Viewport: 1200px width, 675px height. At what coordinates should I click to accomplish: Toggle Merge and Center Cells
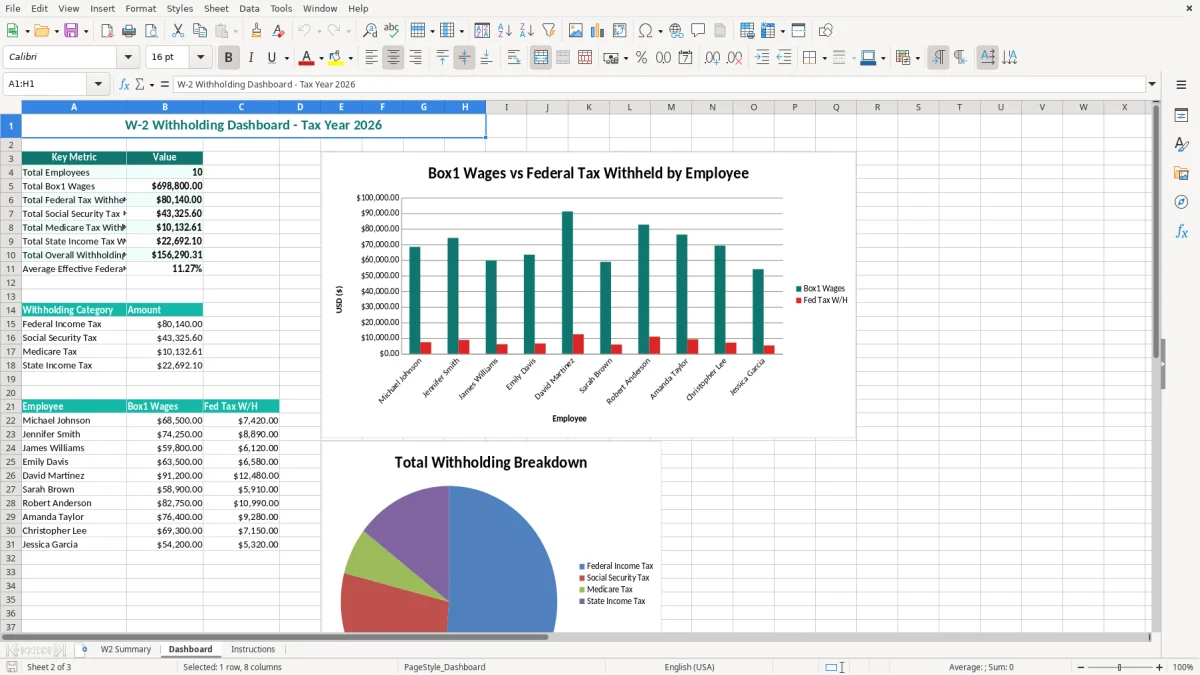pyautogui.click(x=540, y=58)
